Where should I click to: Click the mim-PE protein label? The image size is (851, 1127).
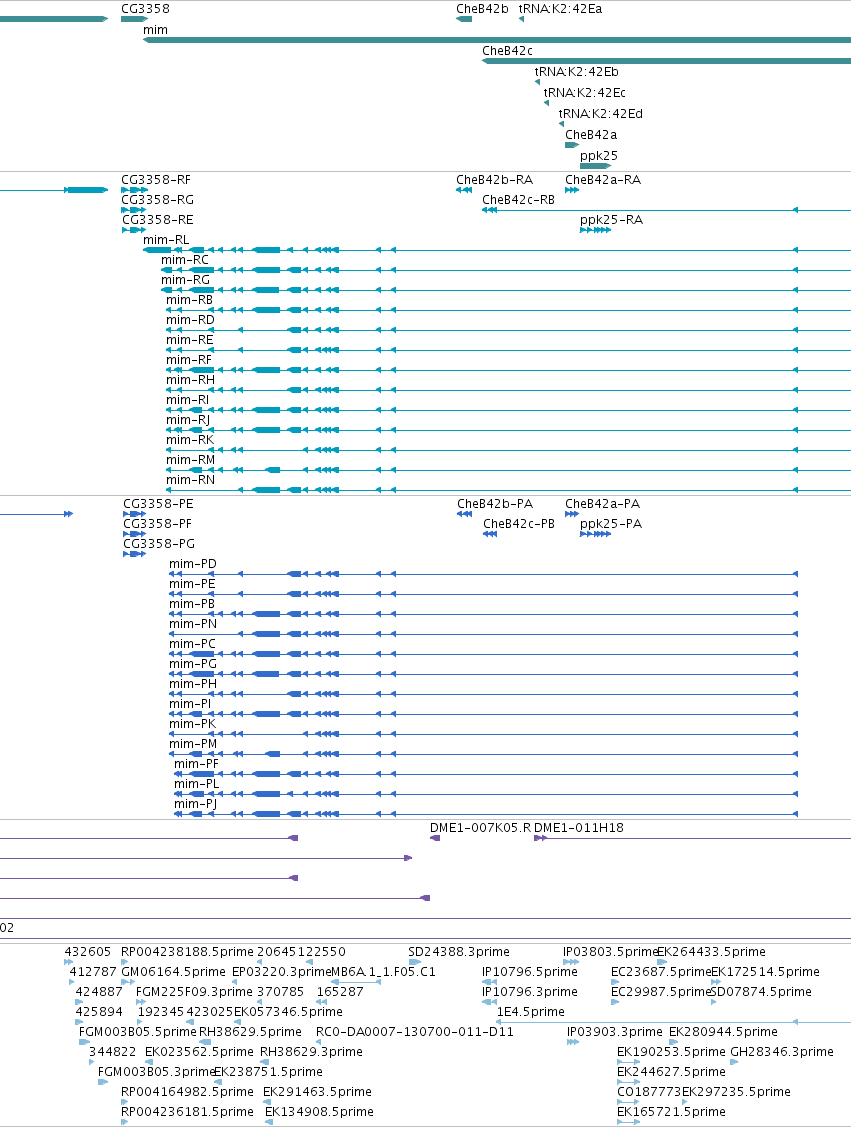pos(192,584)
